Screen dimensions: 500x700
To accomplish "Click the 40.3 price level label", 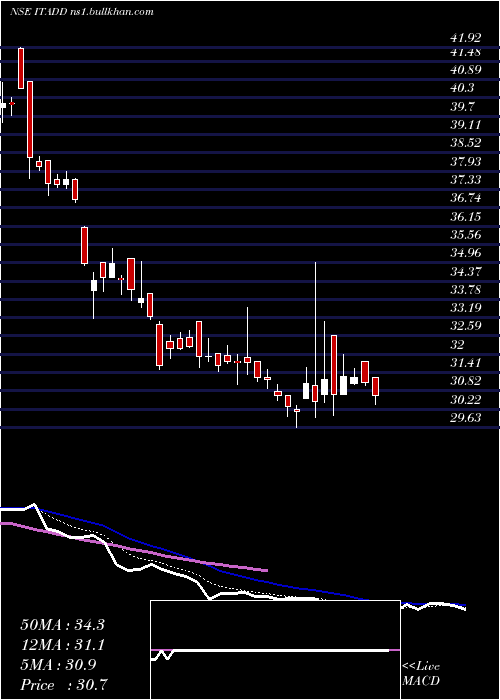I will click(x=462, y=88).
